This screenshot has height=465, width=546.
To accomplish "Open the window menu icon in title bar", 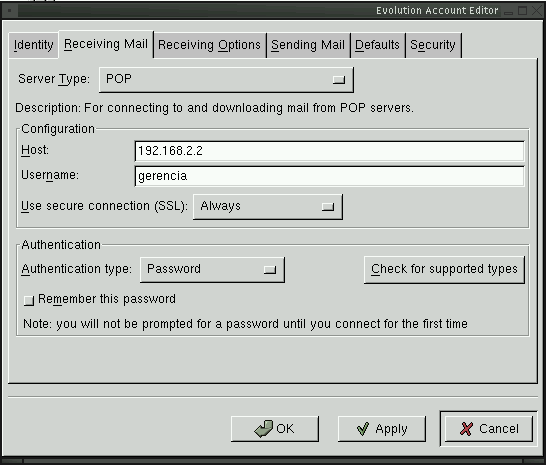I will click(x=10, y=10).
